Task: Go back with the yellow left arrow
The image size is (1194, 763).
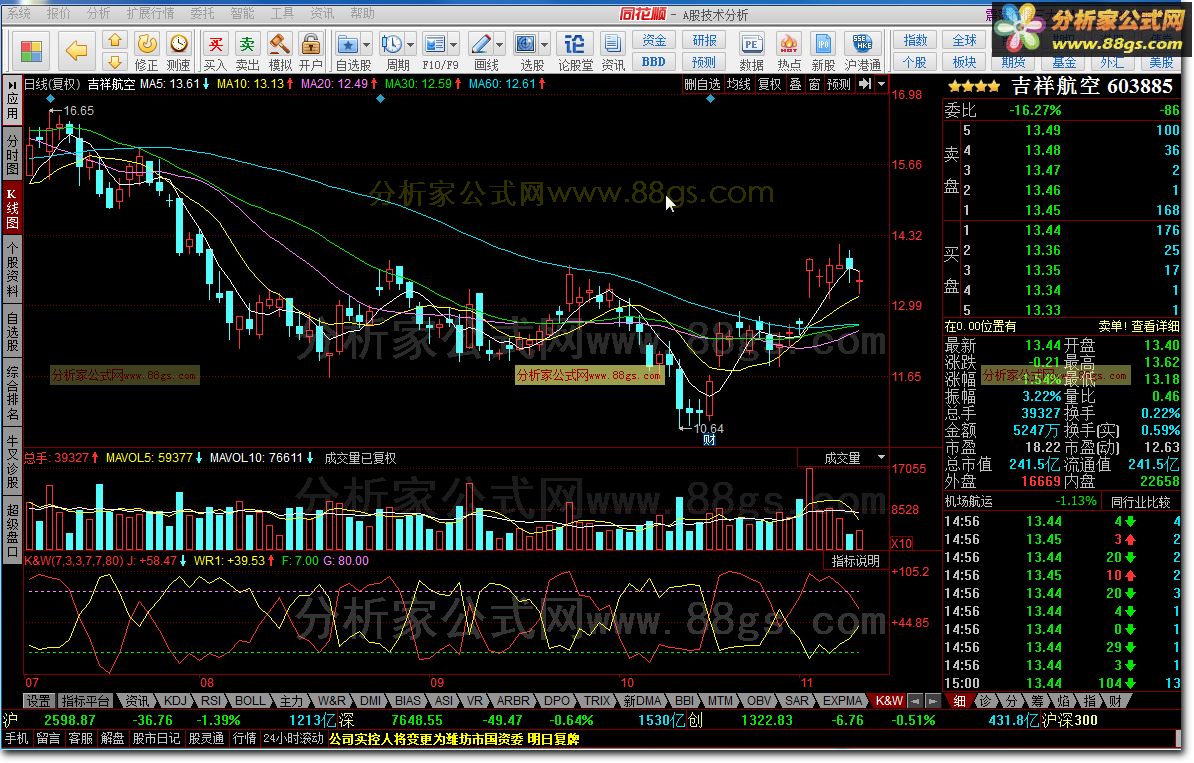Action: (x=76, y=51)
